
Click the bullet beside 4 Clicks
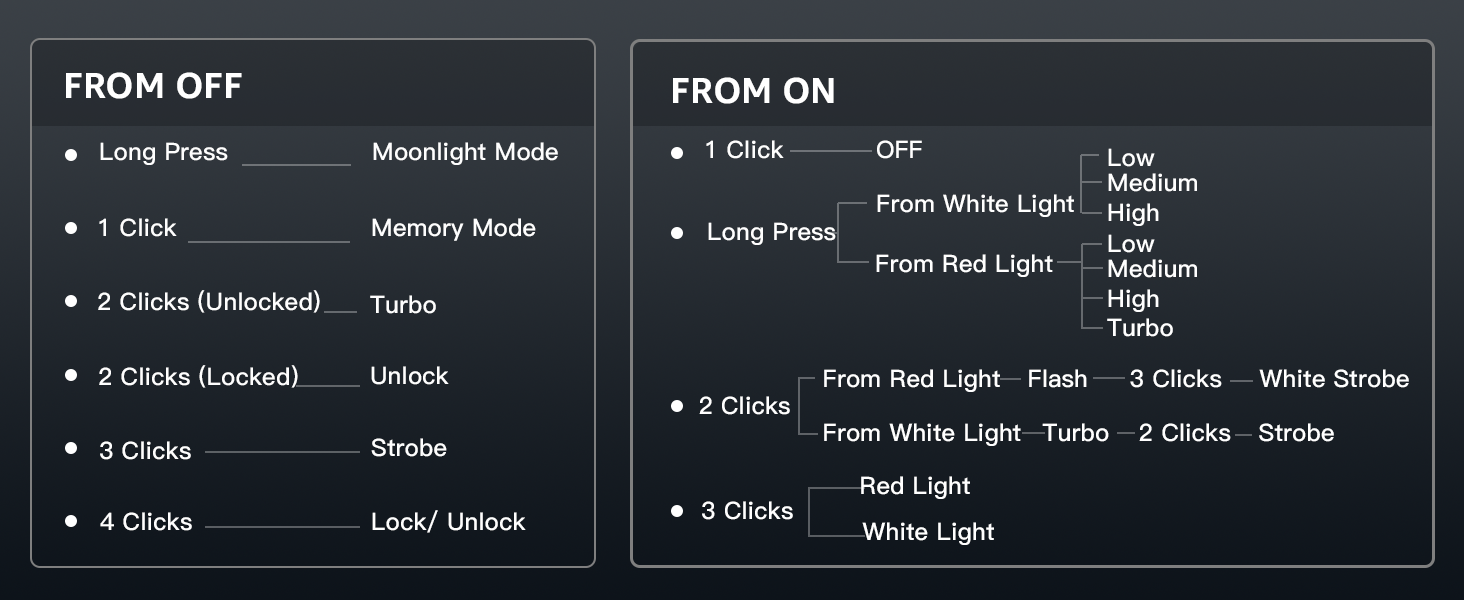point(71,522)
